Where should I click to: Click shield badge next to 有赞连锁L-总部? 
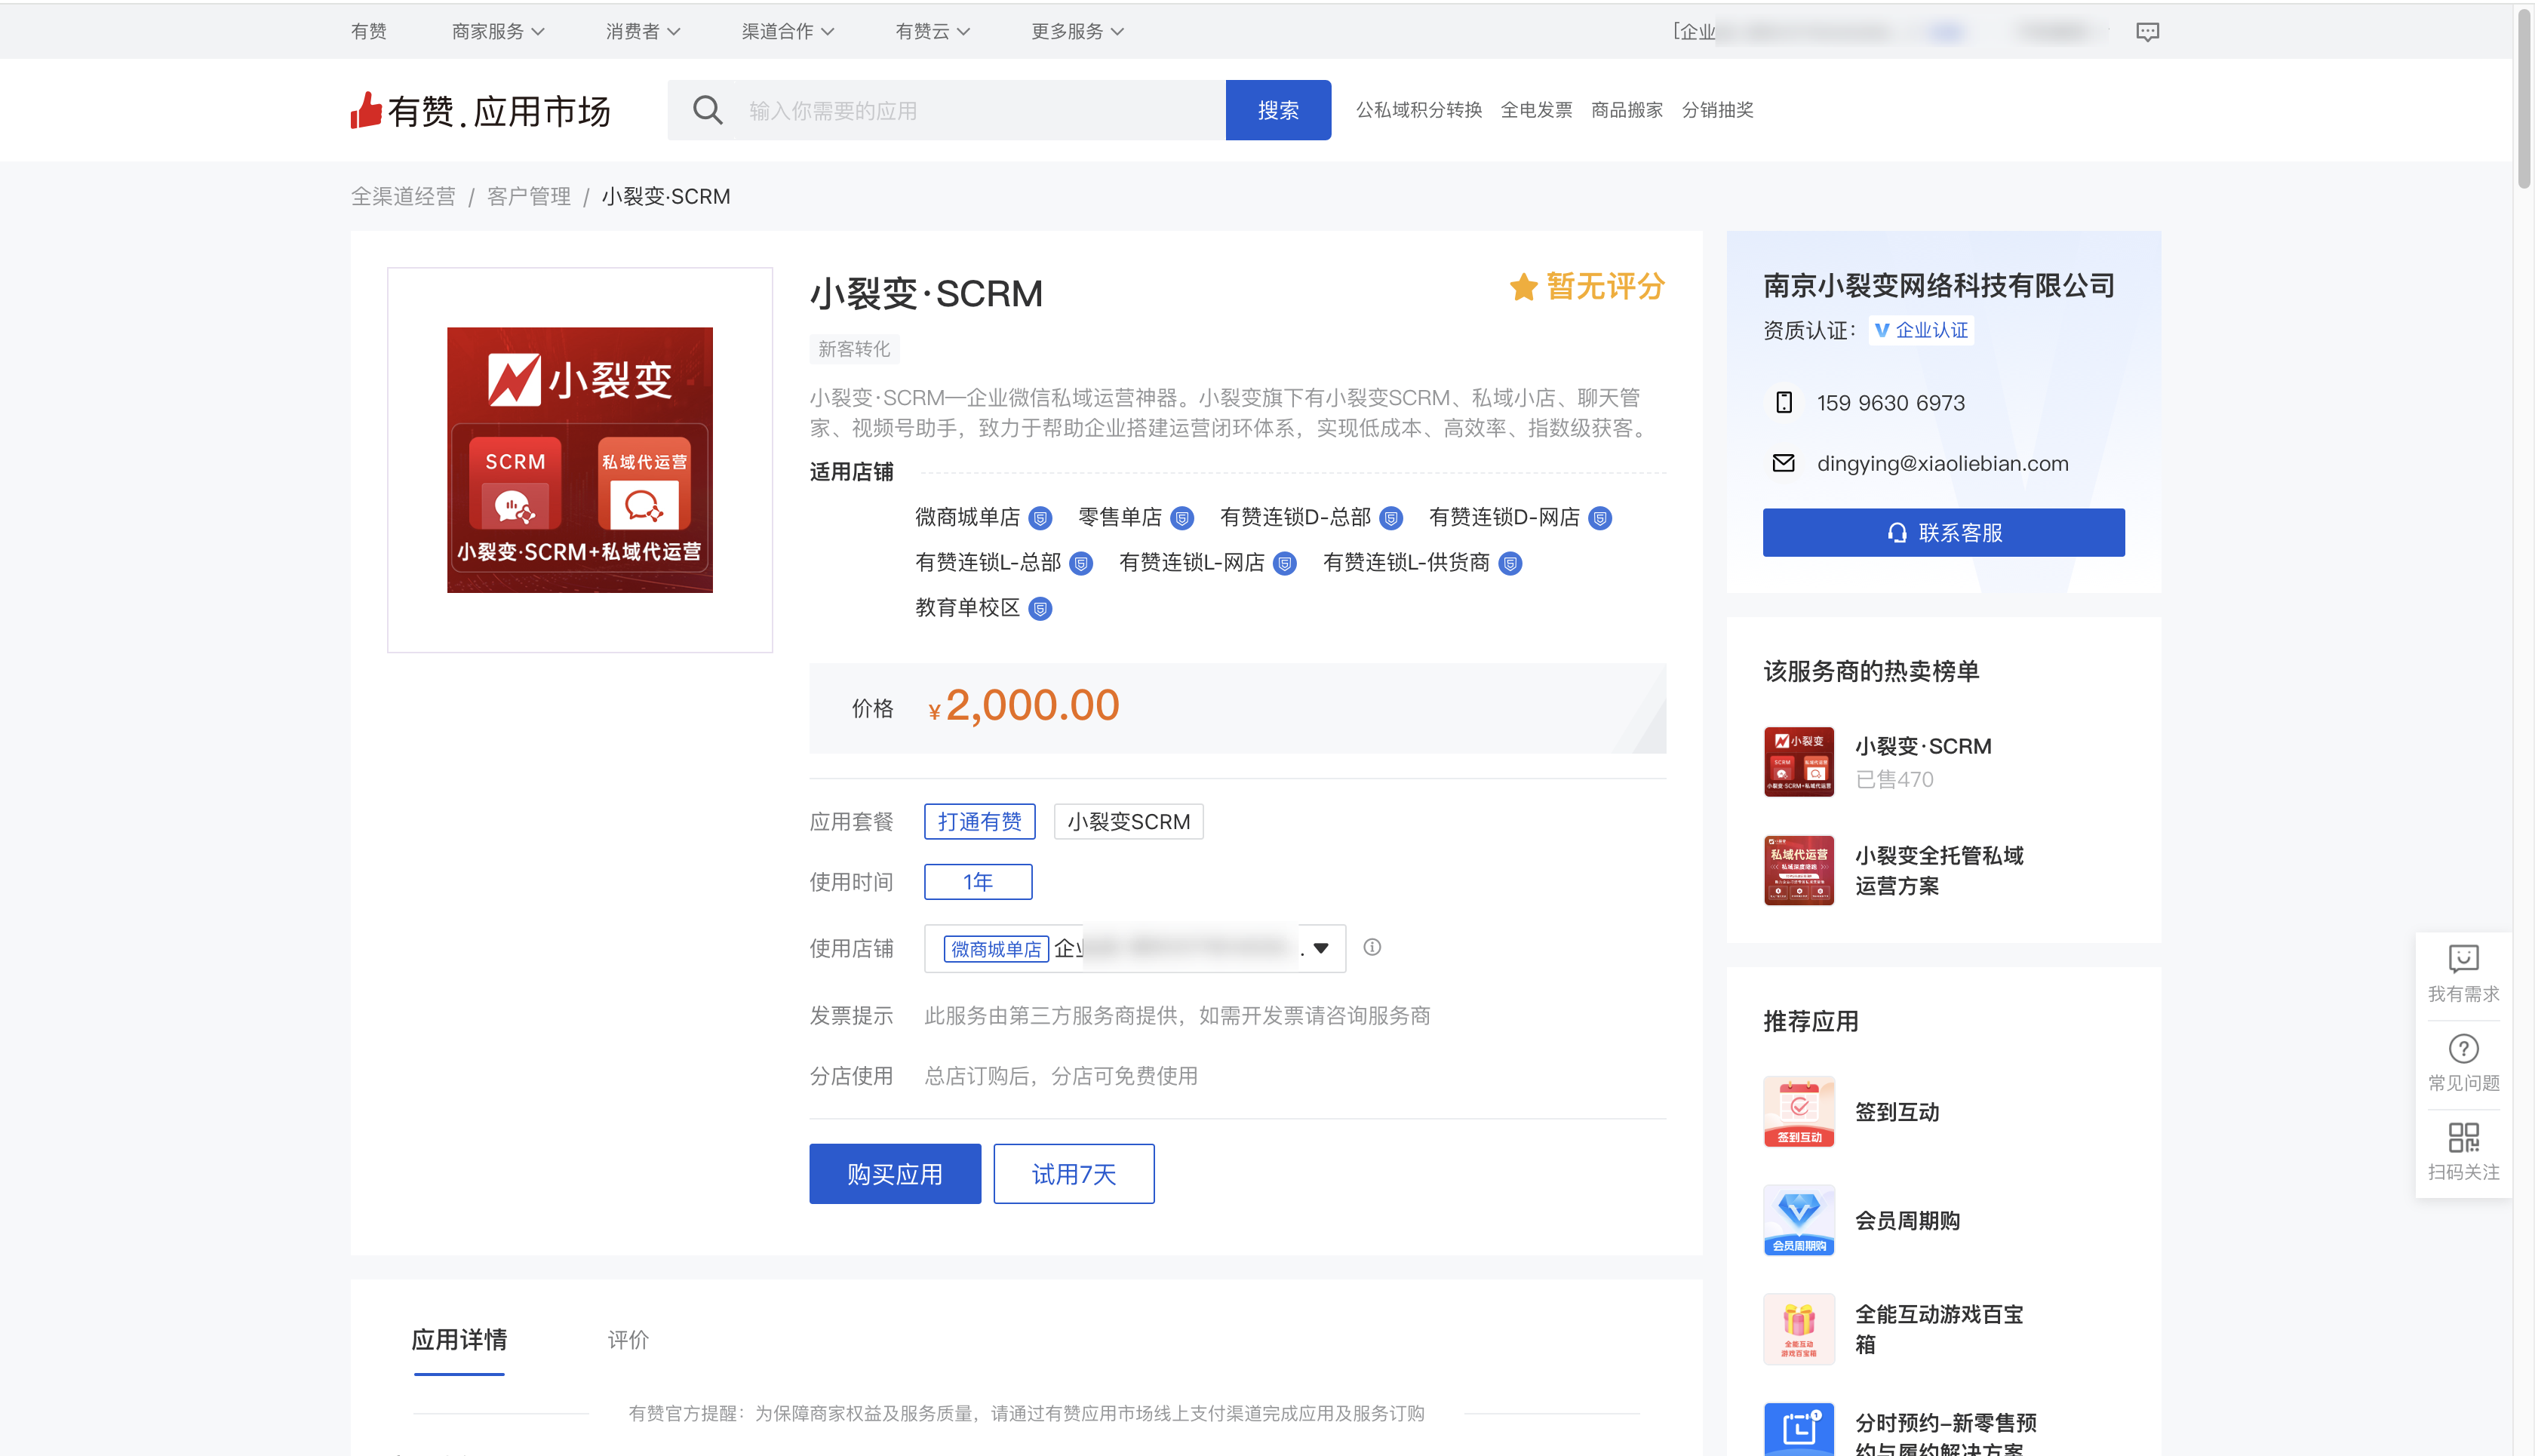(x=1081, y=564)
